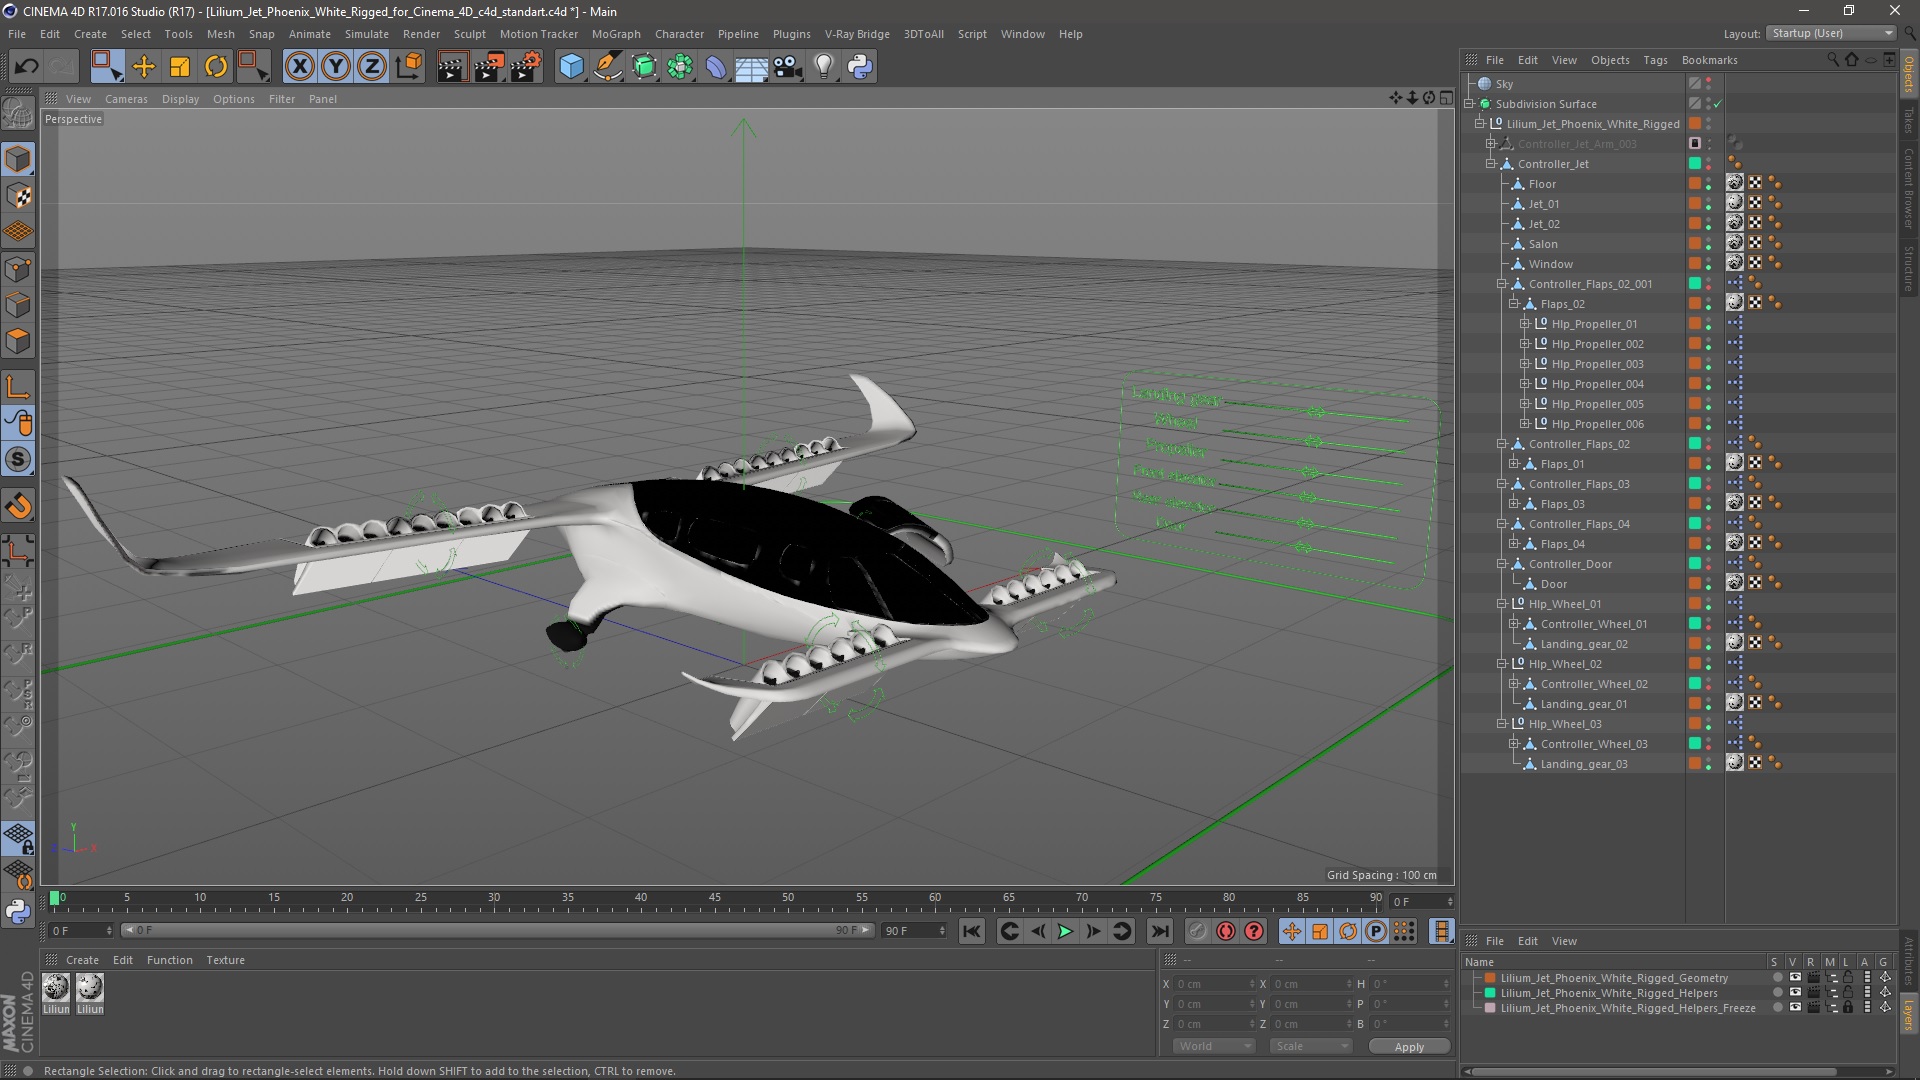The image size is (1920, 1080).
Task: Enable Axis mode tool
Action: [18, 387]
